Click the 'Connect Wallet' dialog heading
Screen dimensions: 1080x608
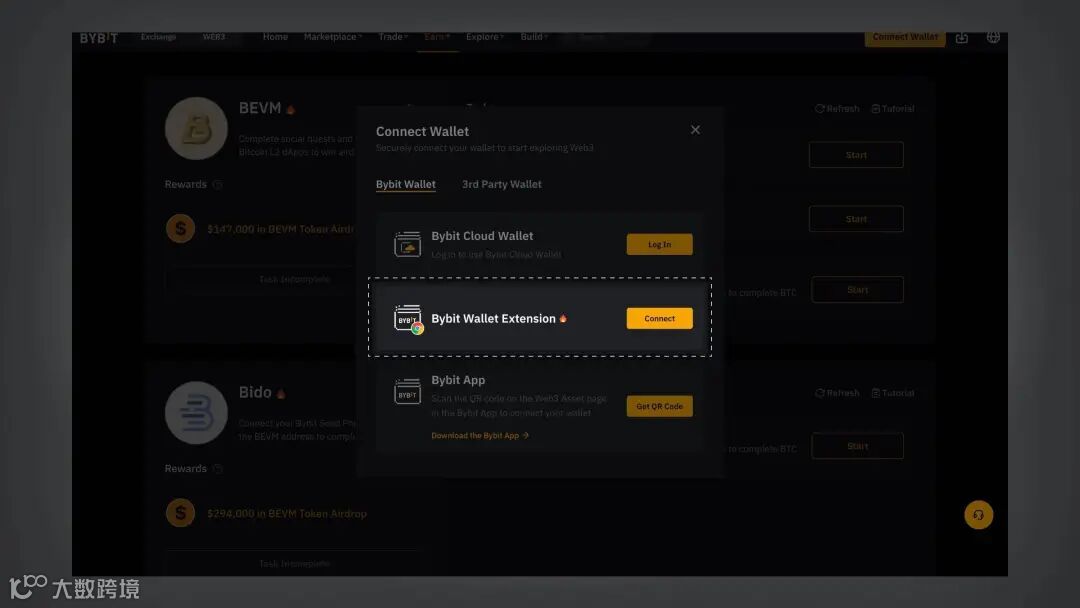(x=422, y=132)
